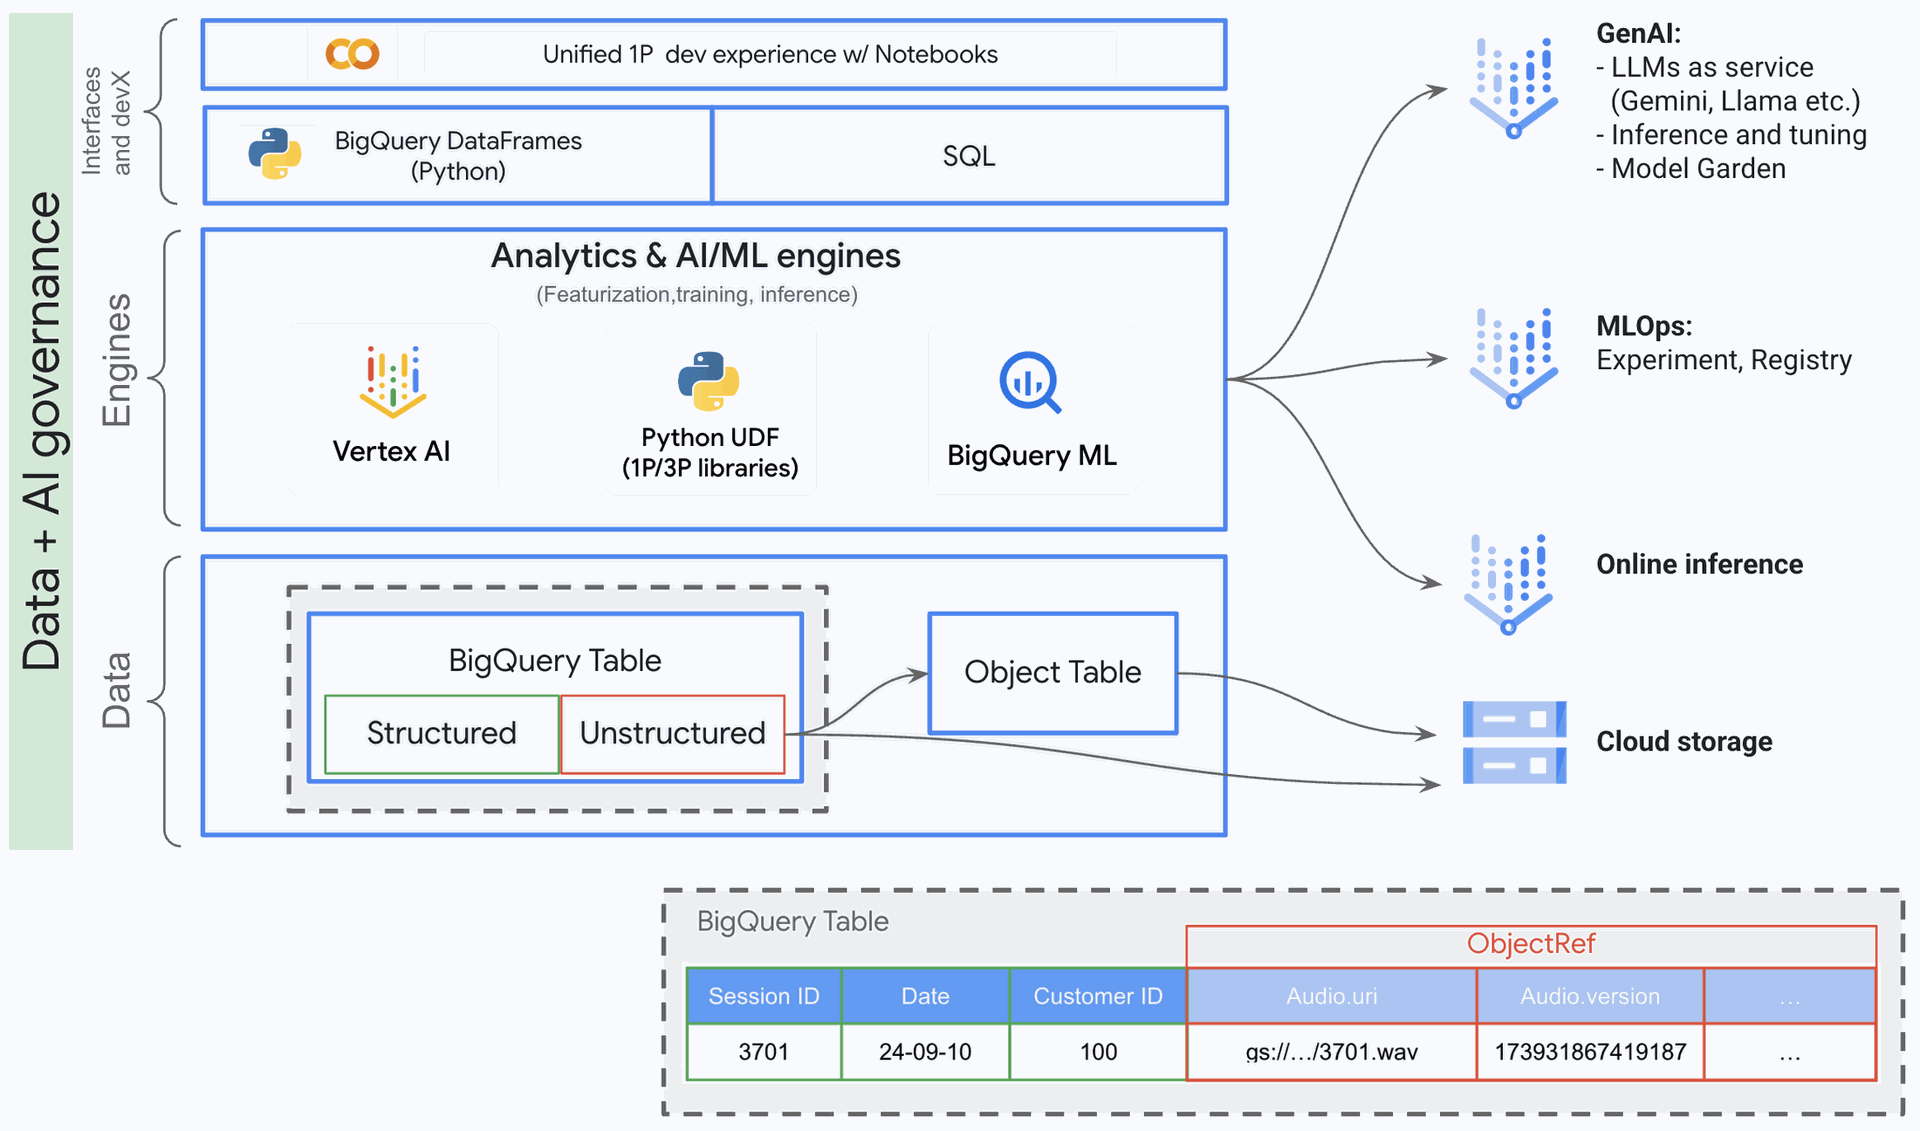Viewport: 1920px width, 1131px height.
Task: Click the Date column header
Action: (925, 996)
